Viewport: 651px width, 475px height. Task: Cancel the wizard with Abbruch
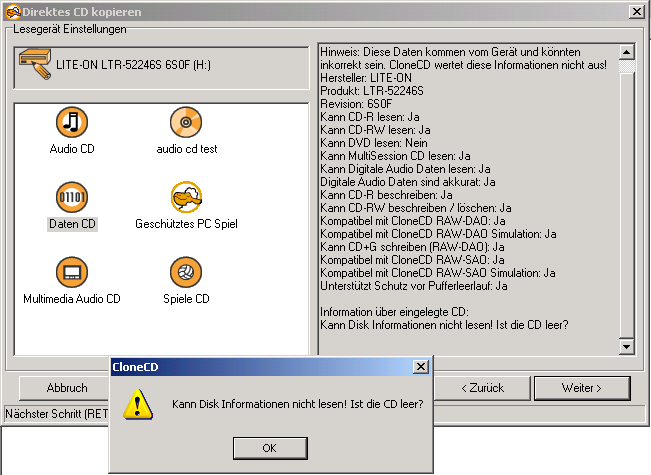[x=67, y=388]
